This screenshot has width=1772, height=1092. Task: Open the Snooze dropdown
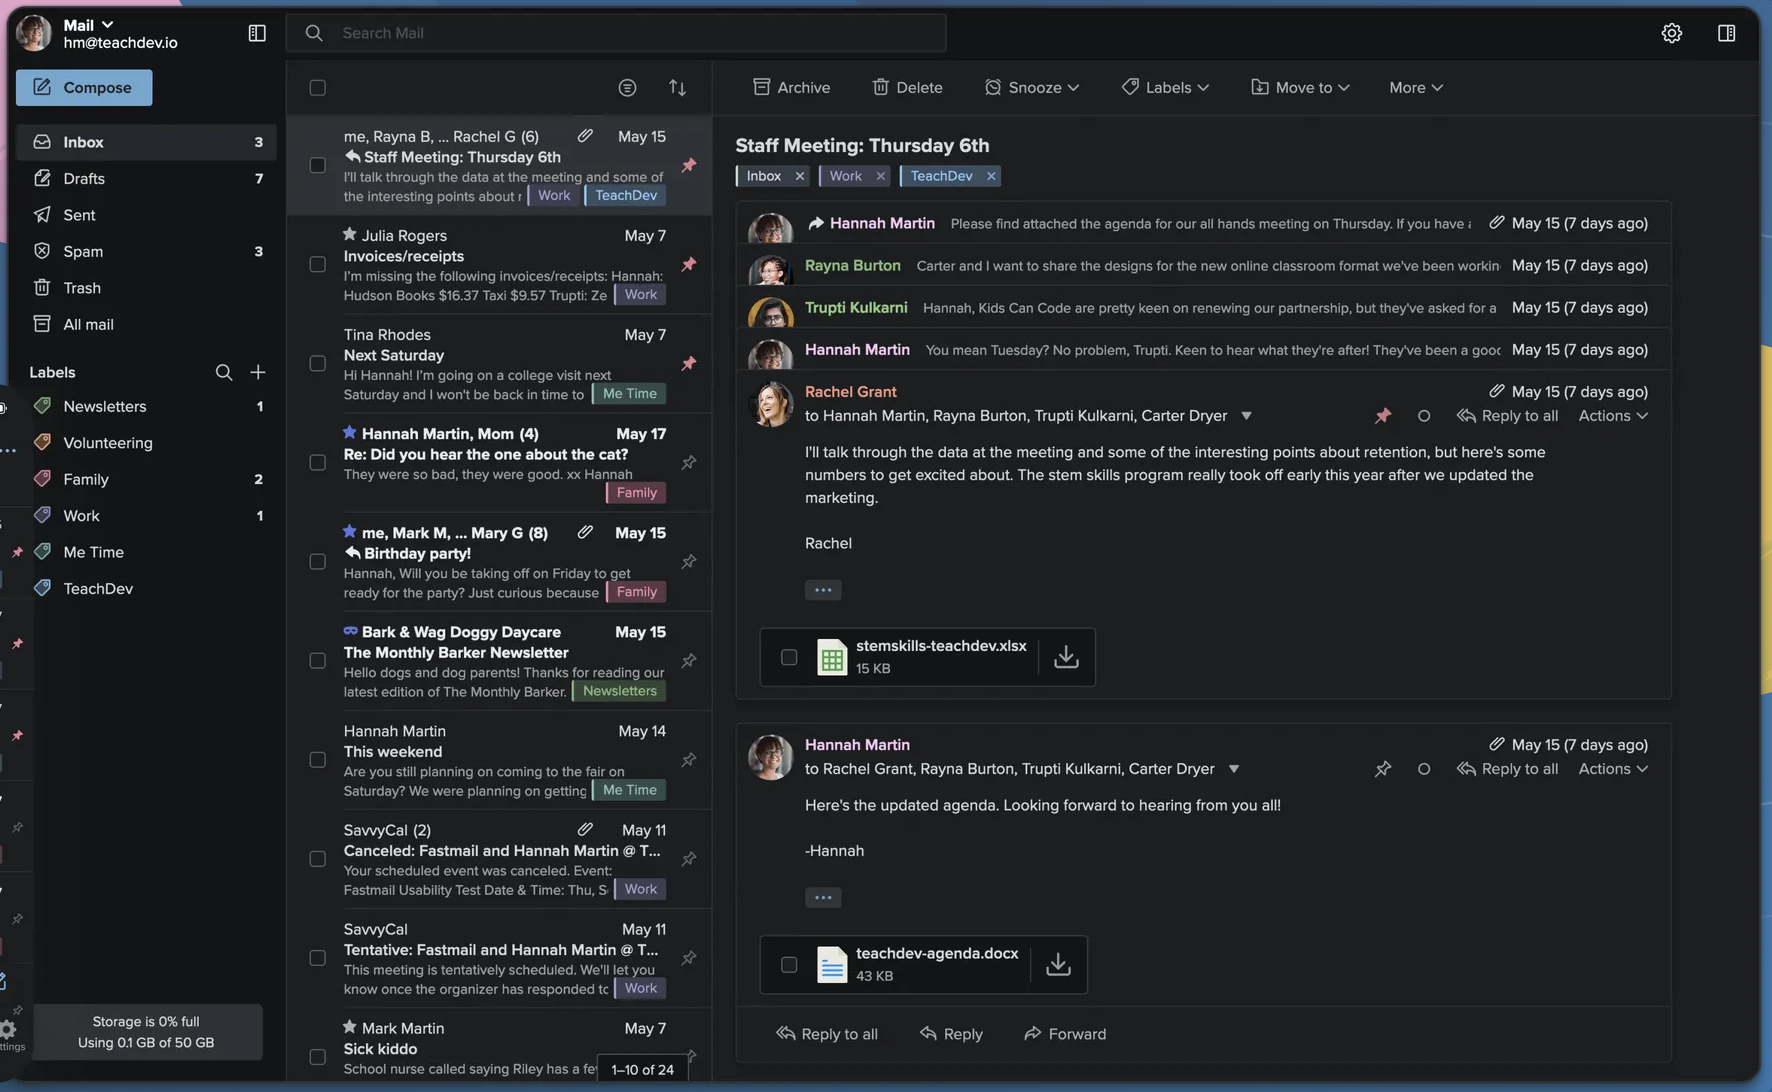[1031, 87]
